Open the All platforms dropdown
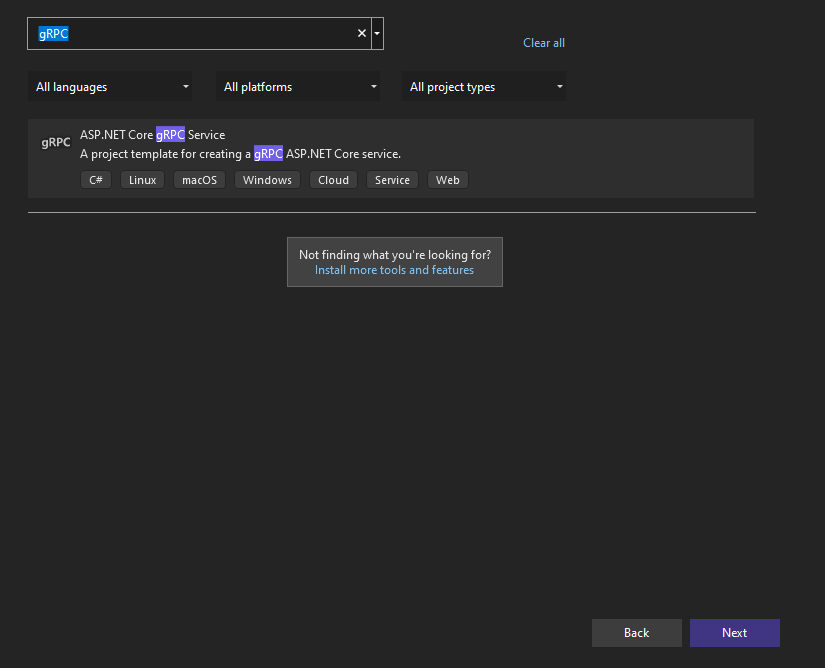This screenshot has height=668, width=825. (x=298, y=87)
